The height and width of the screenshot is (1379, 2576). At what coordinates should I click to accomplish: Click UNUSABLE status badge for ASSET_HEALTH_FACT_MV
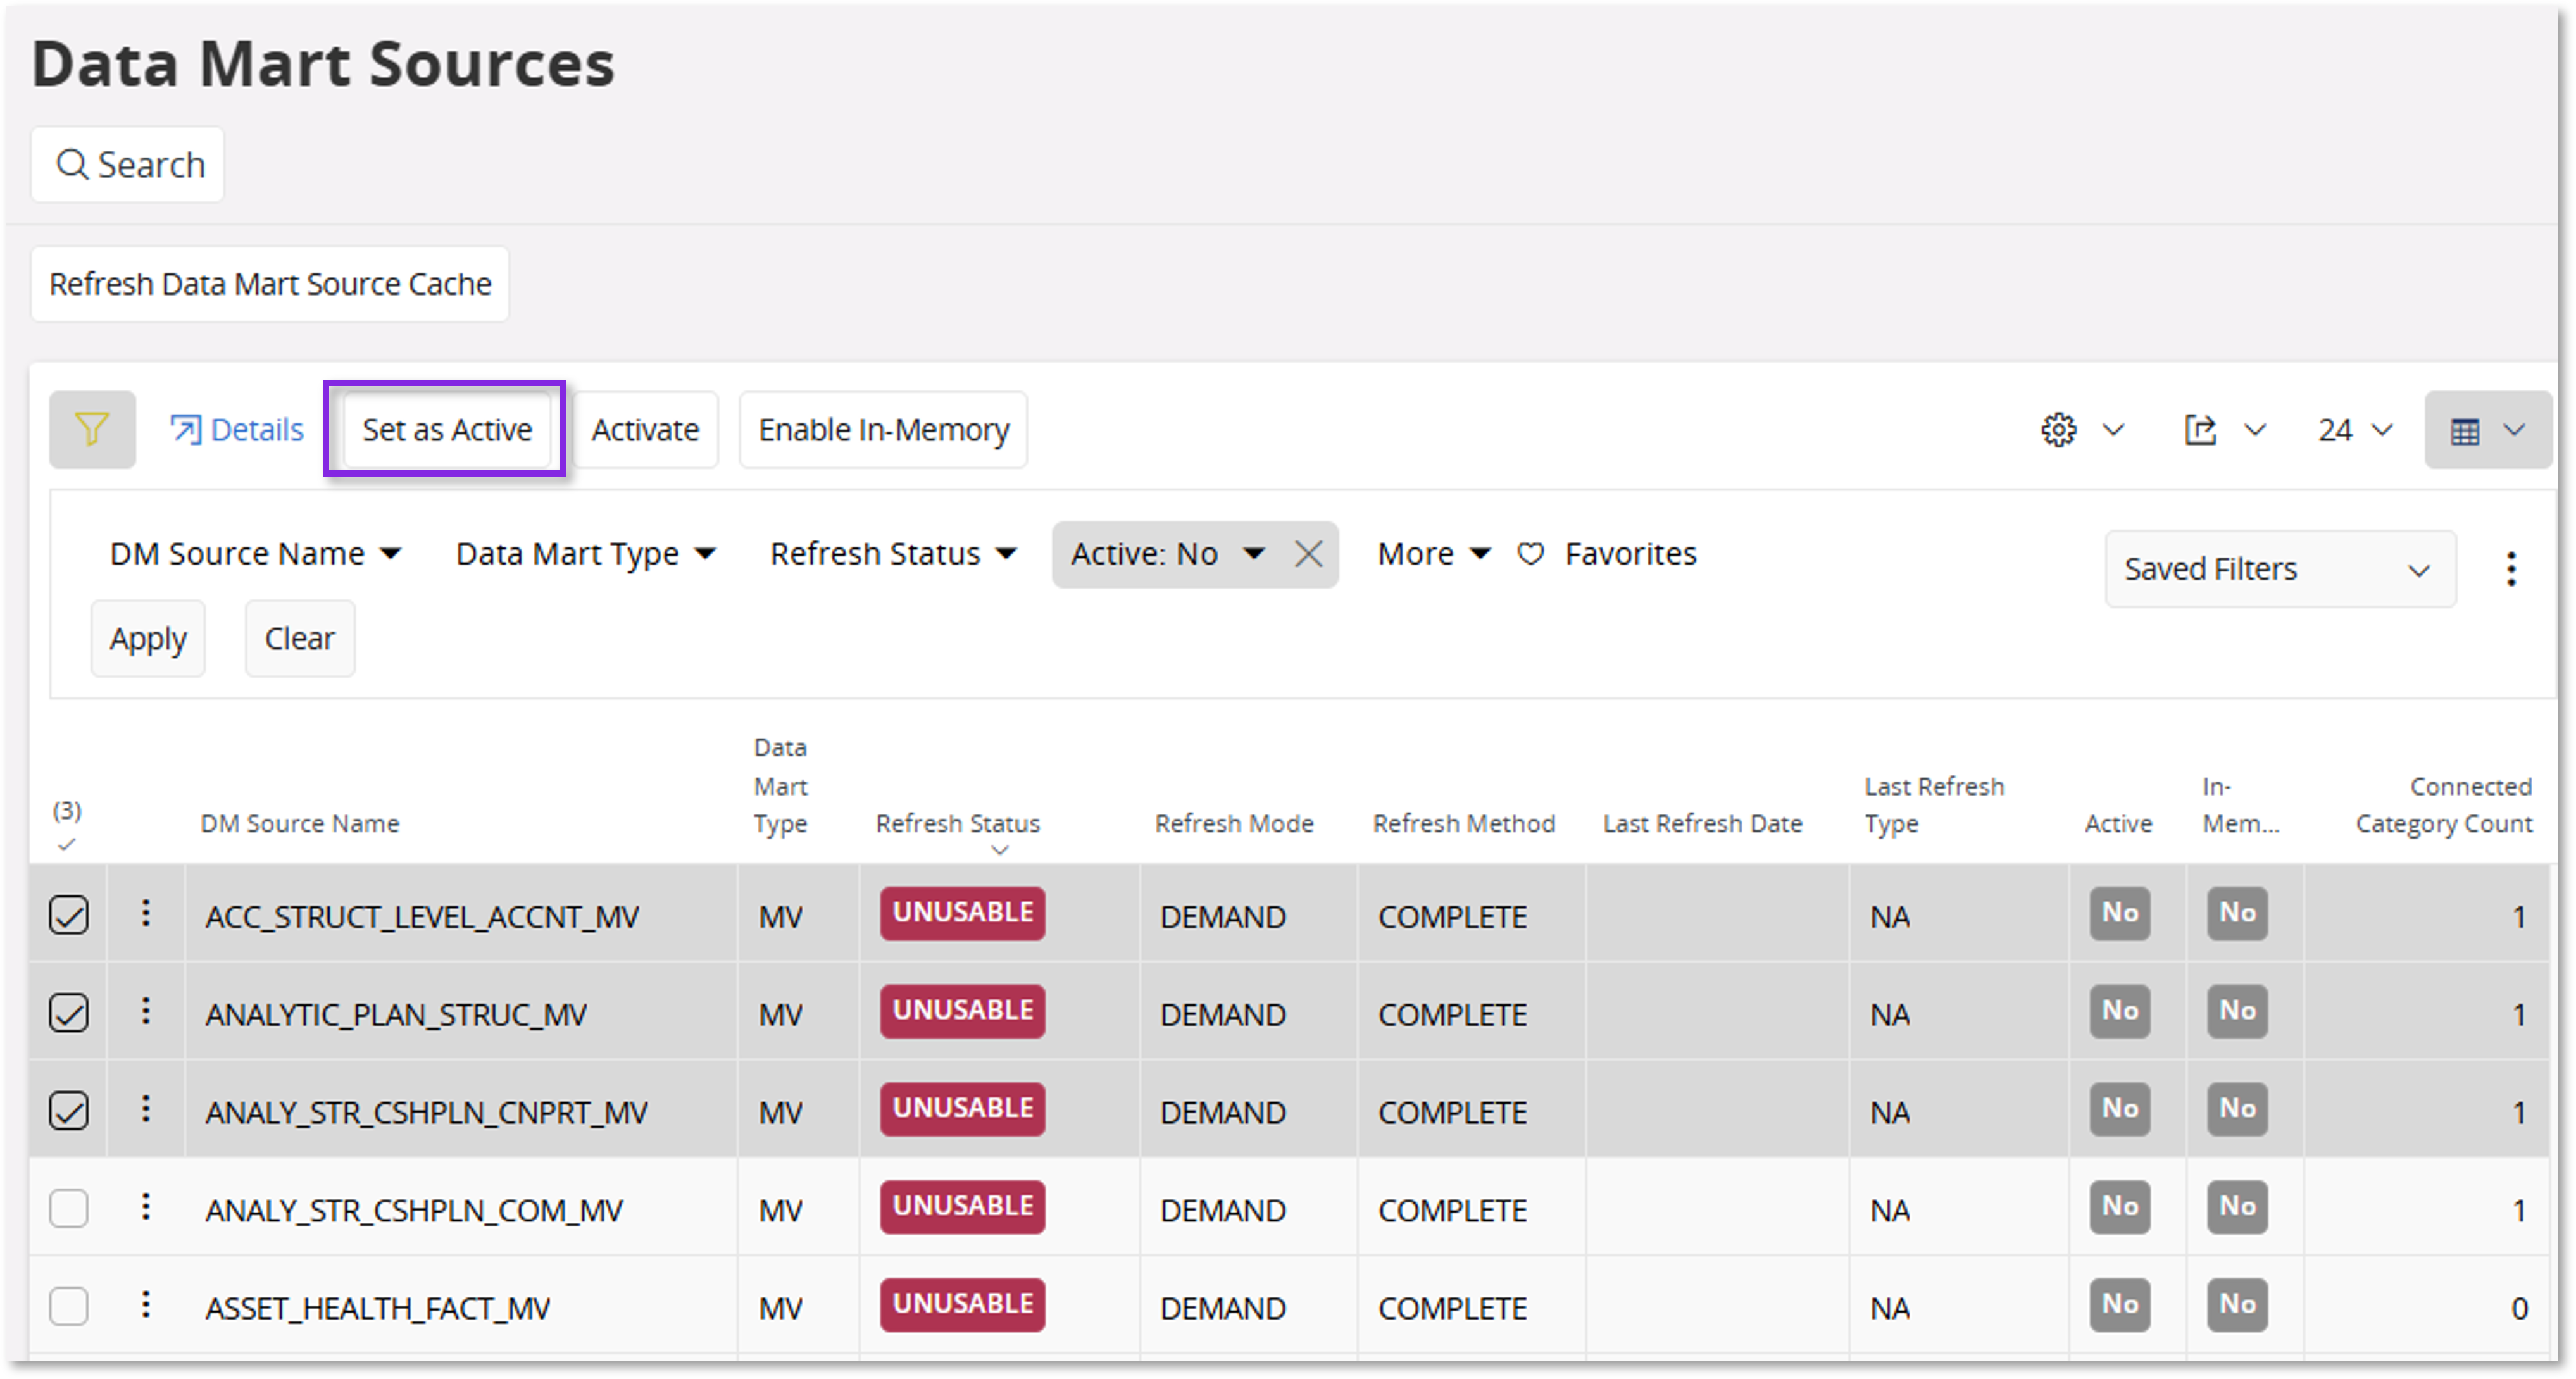962,1305
